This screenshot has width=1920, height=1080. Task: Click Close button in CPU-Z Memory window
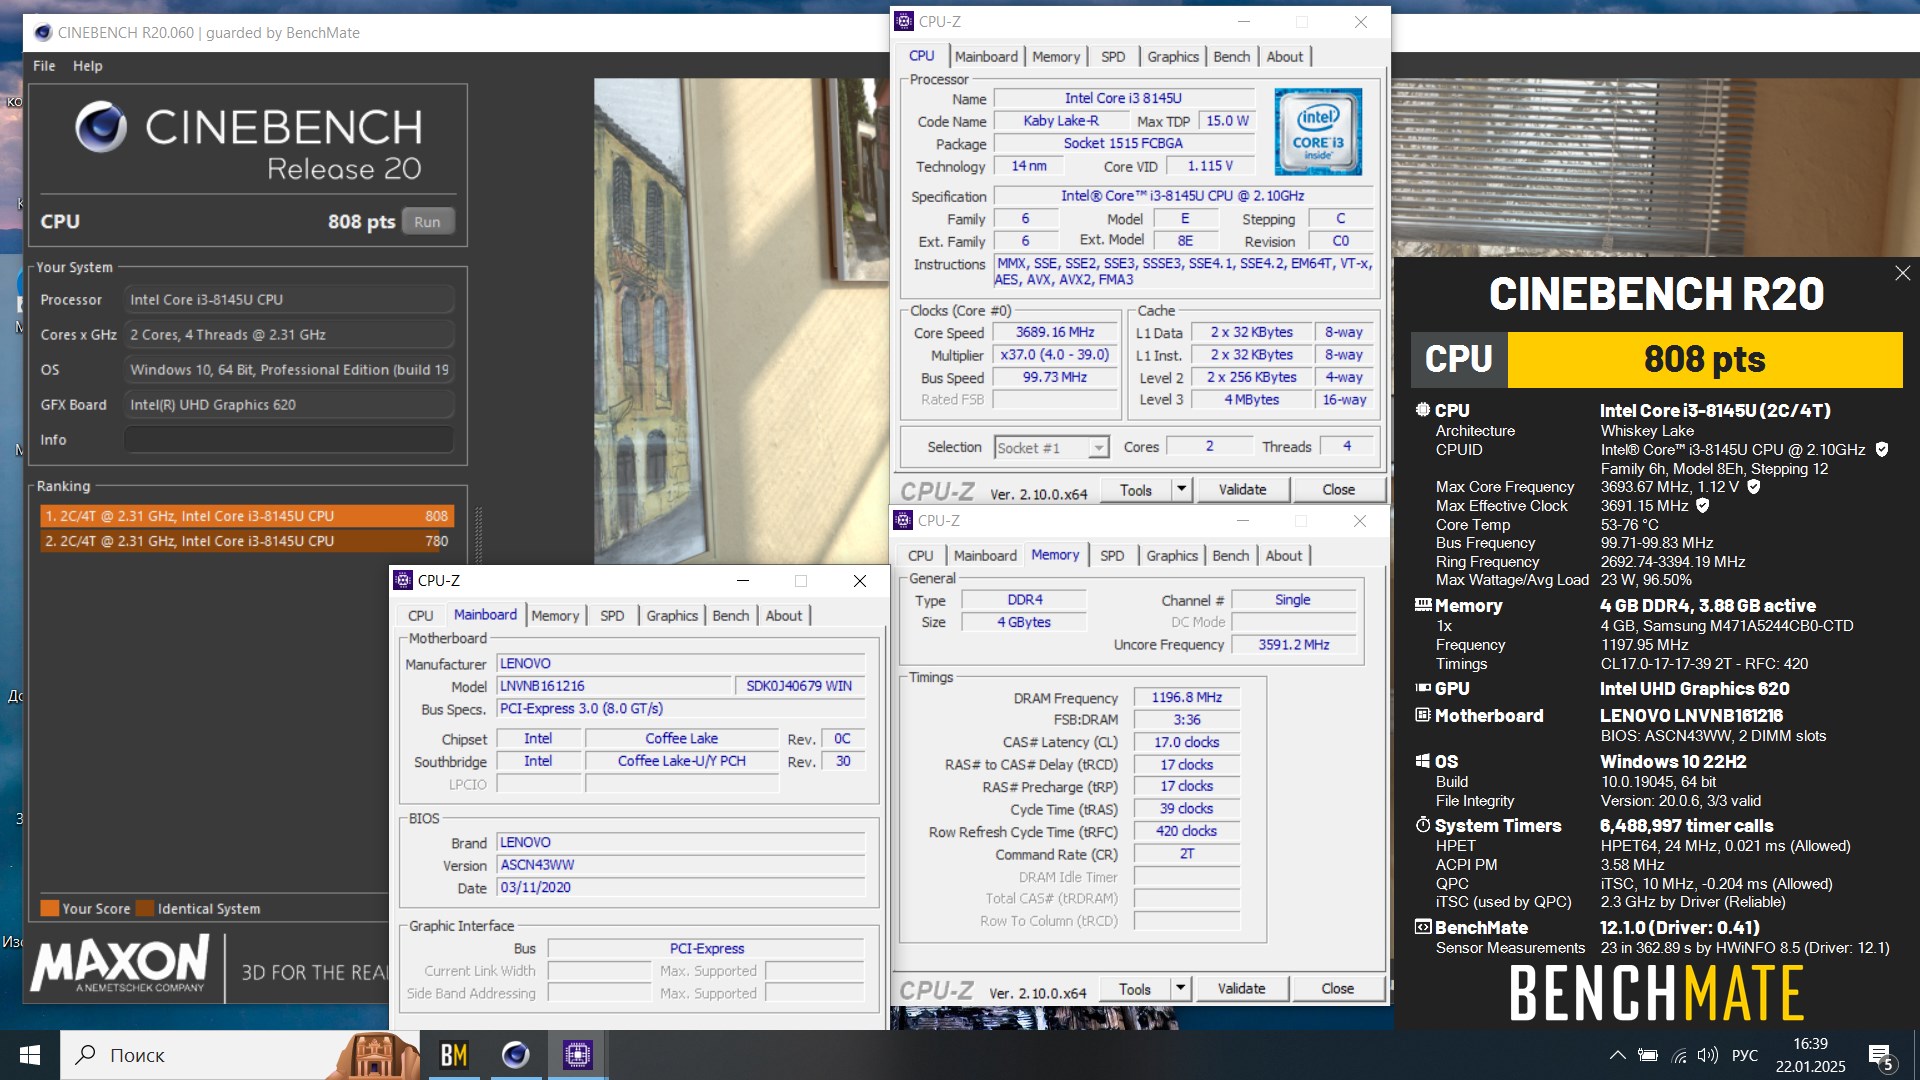[x=1337, y=988]
